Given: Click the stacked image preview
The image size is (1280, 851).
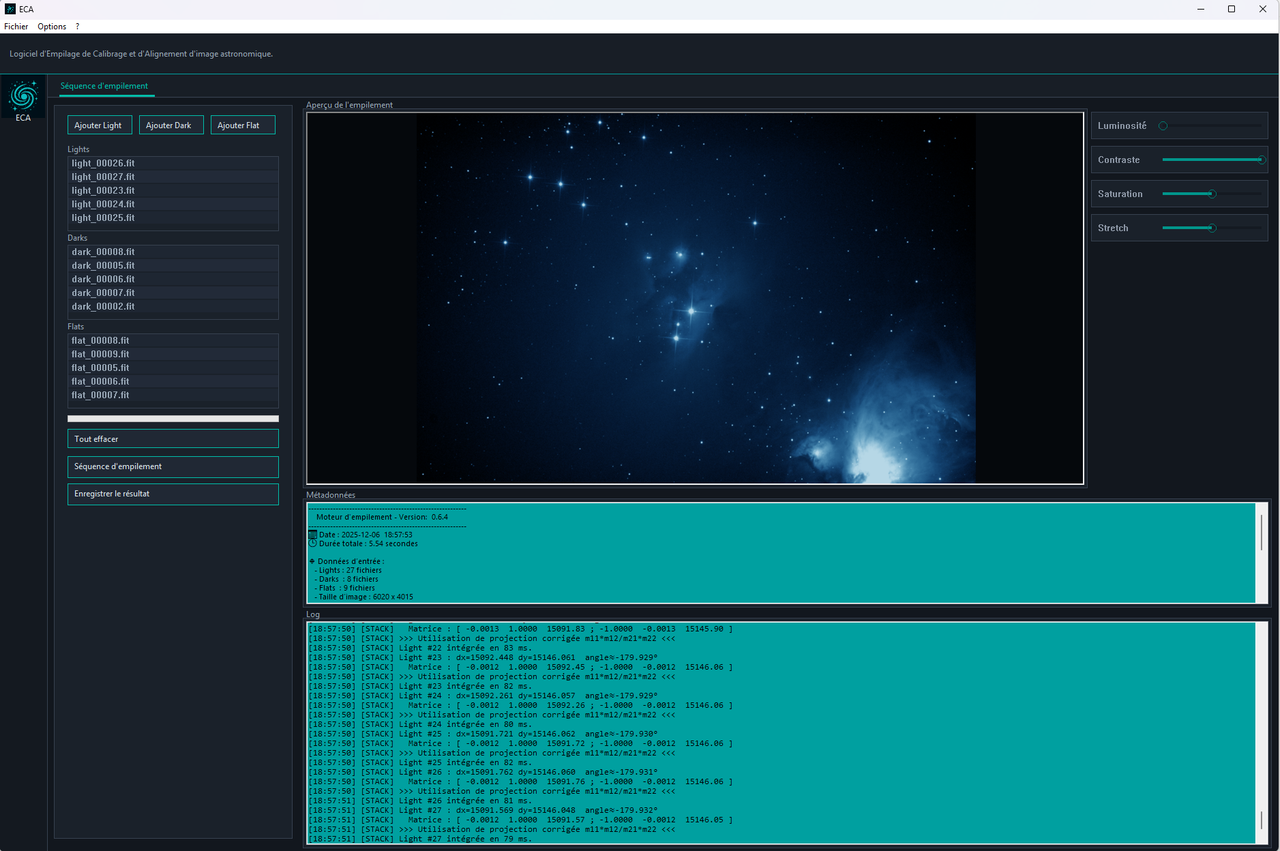Looking at the screenshot, I should [x=695, y=298].
